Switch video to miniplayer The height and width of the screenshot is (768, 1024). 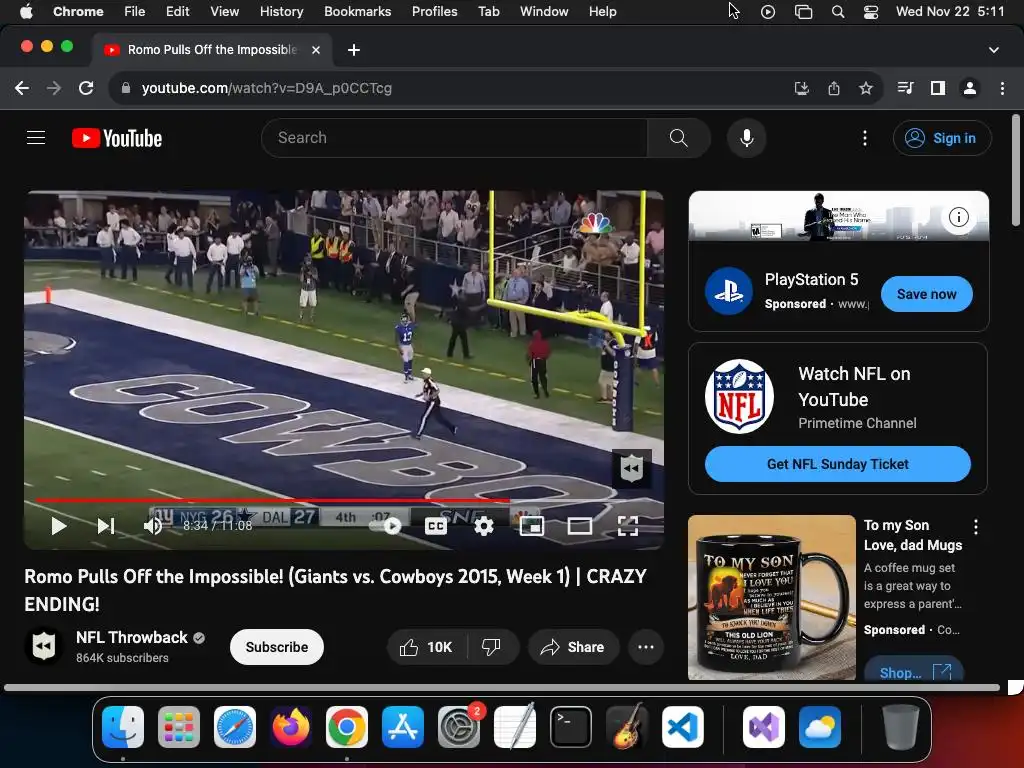point(532,526)
